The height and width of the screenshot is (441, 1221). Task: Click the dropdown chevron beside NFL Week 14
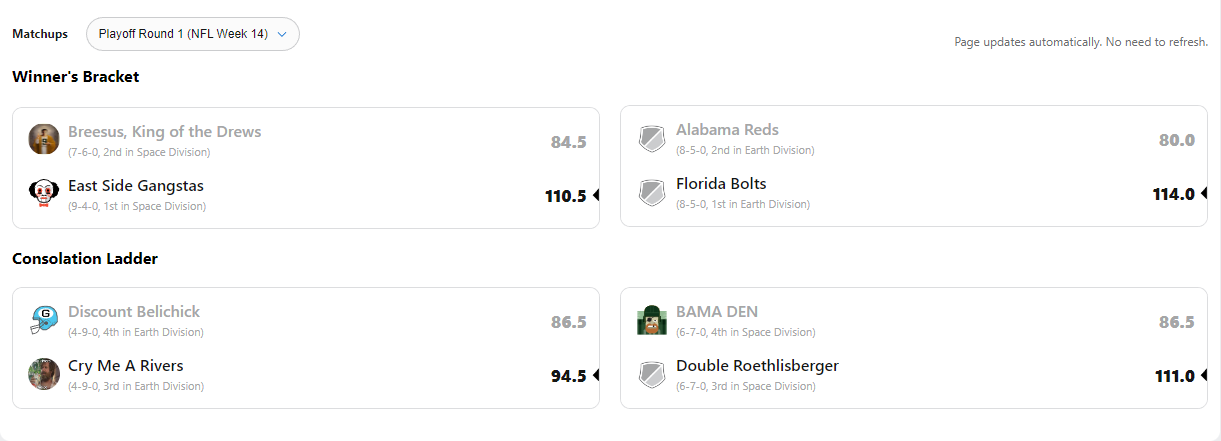pyautogui.click(x=282, y=34)
